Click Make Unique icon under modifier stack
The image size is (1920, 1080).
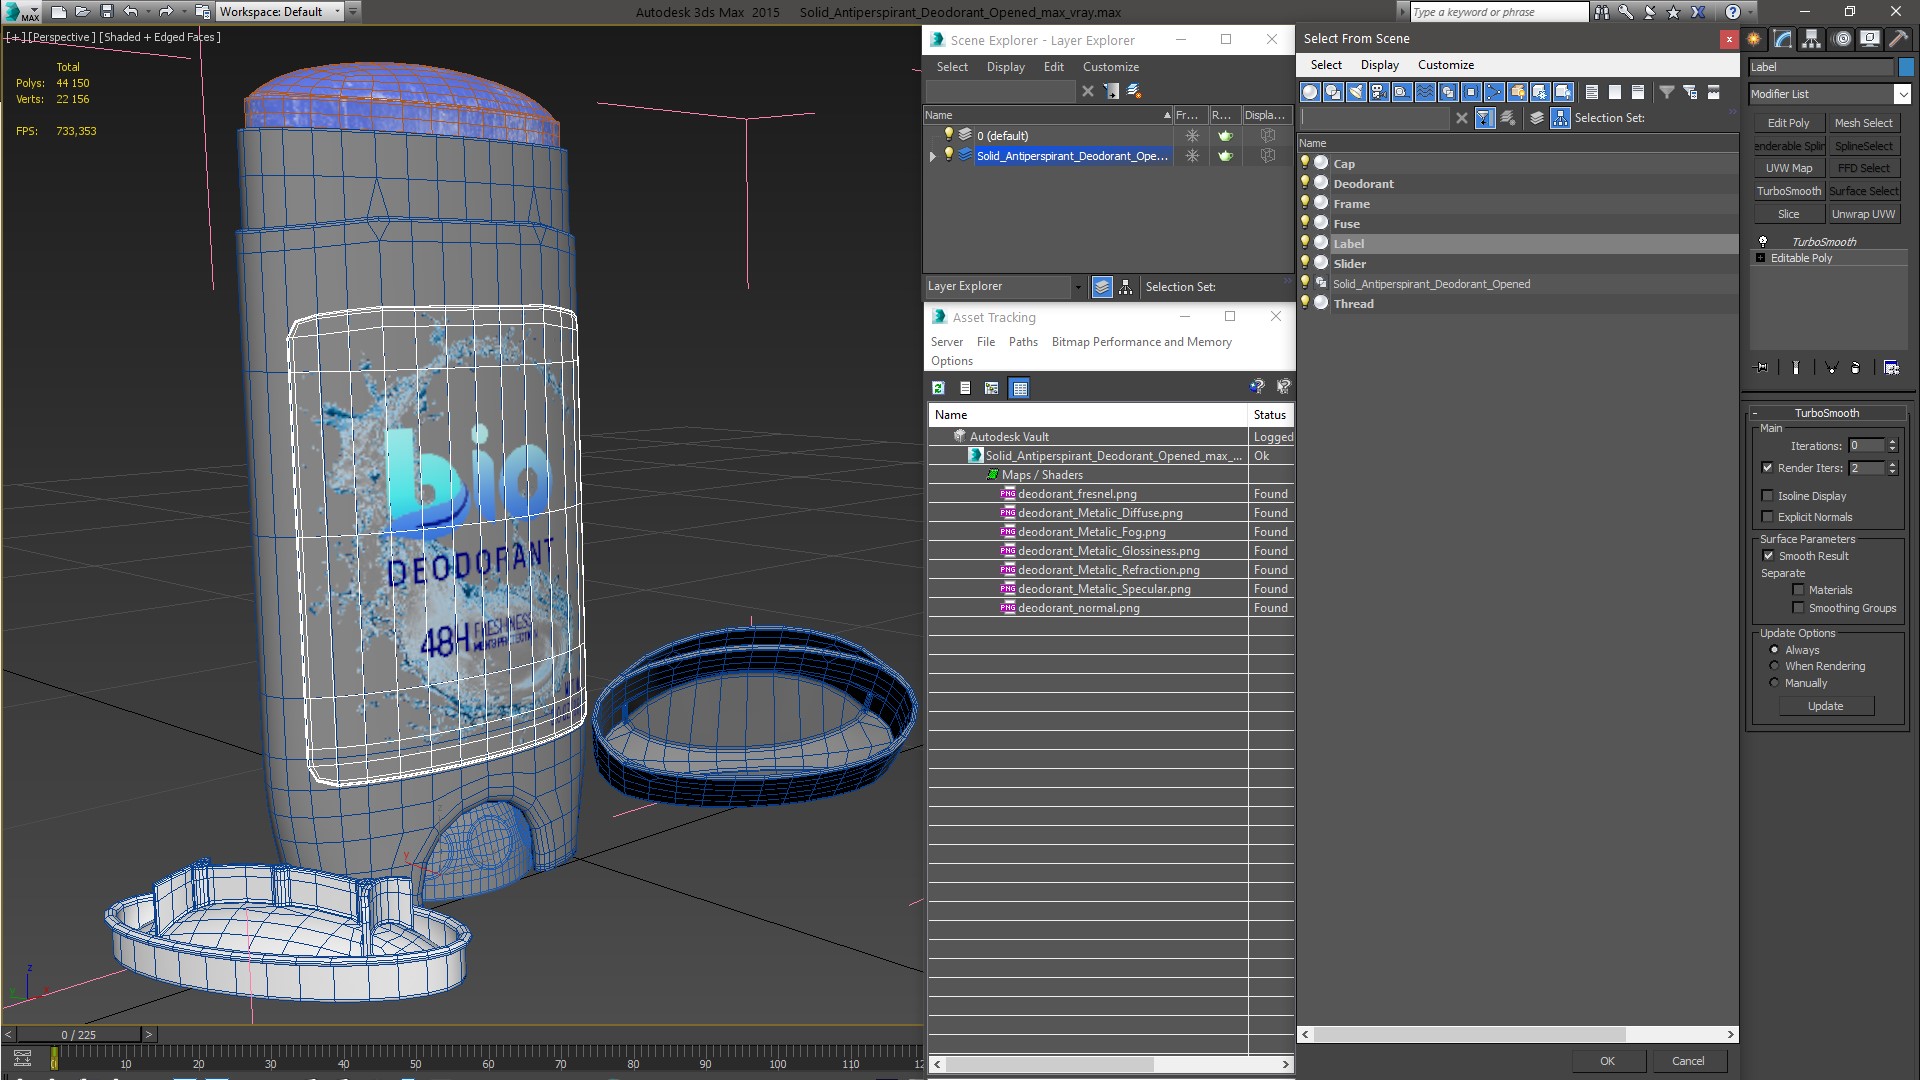1831,368
